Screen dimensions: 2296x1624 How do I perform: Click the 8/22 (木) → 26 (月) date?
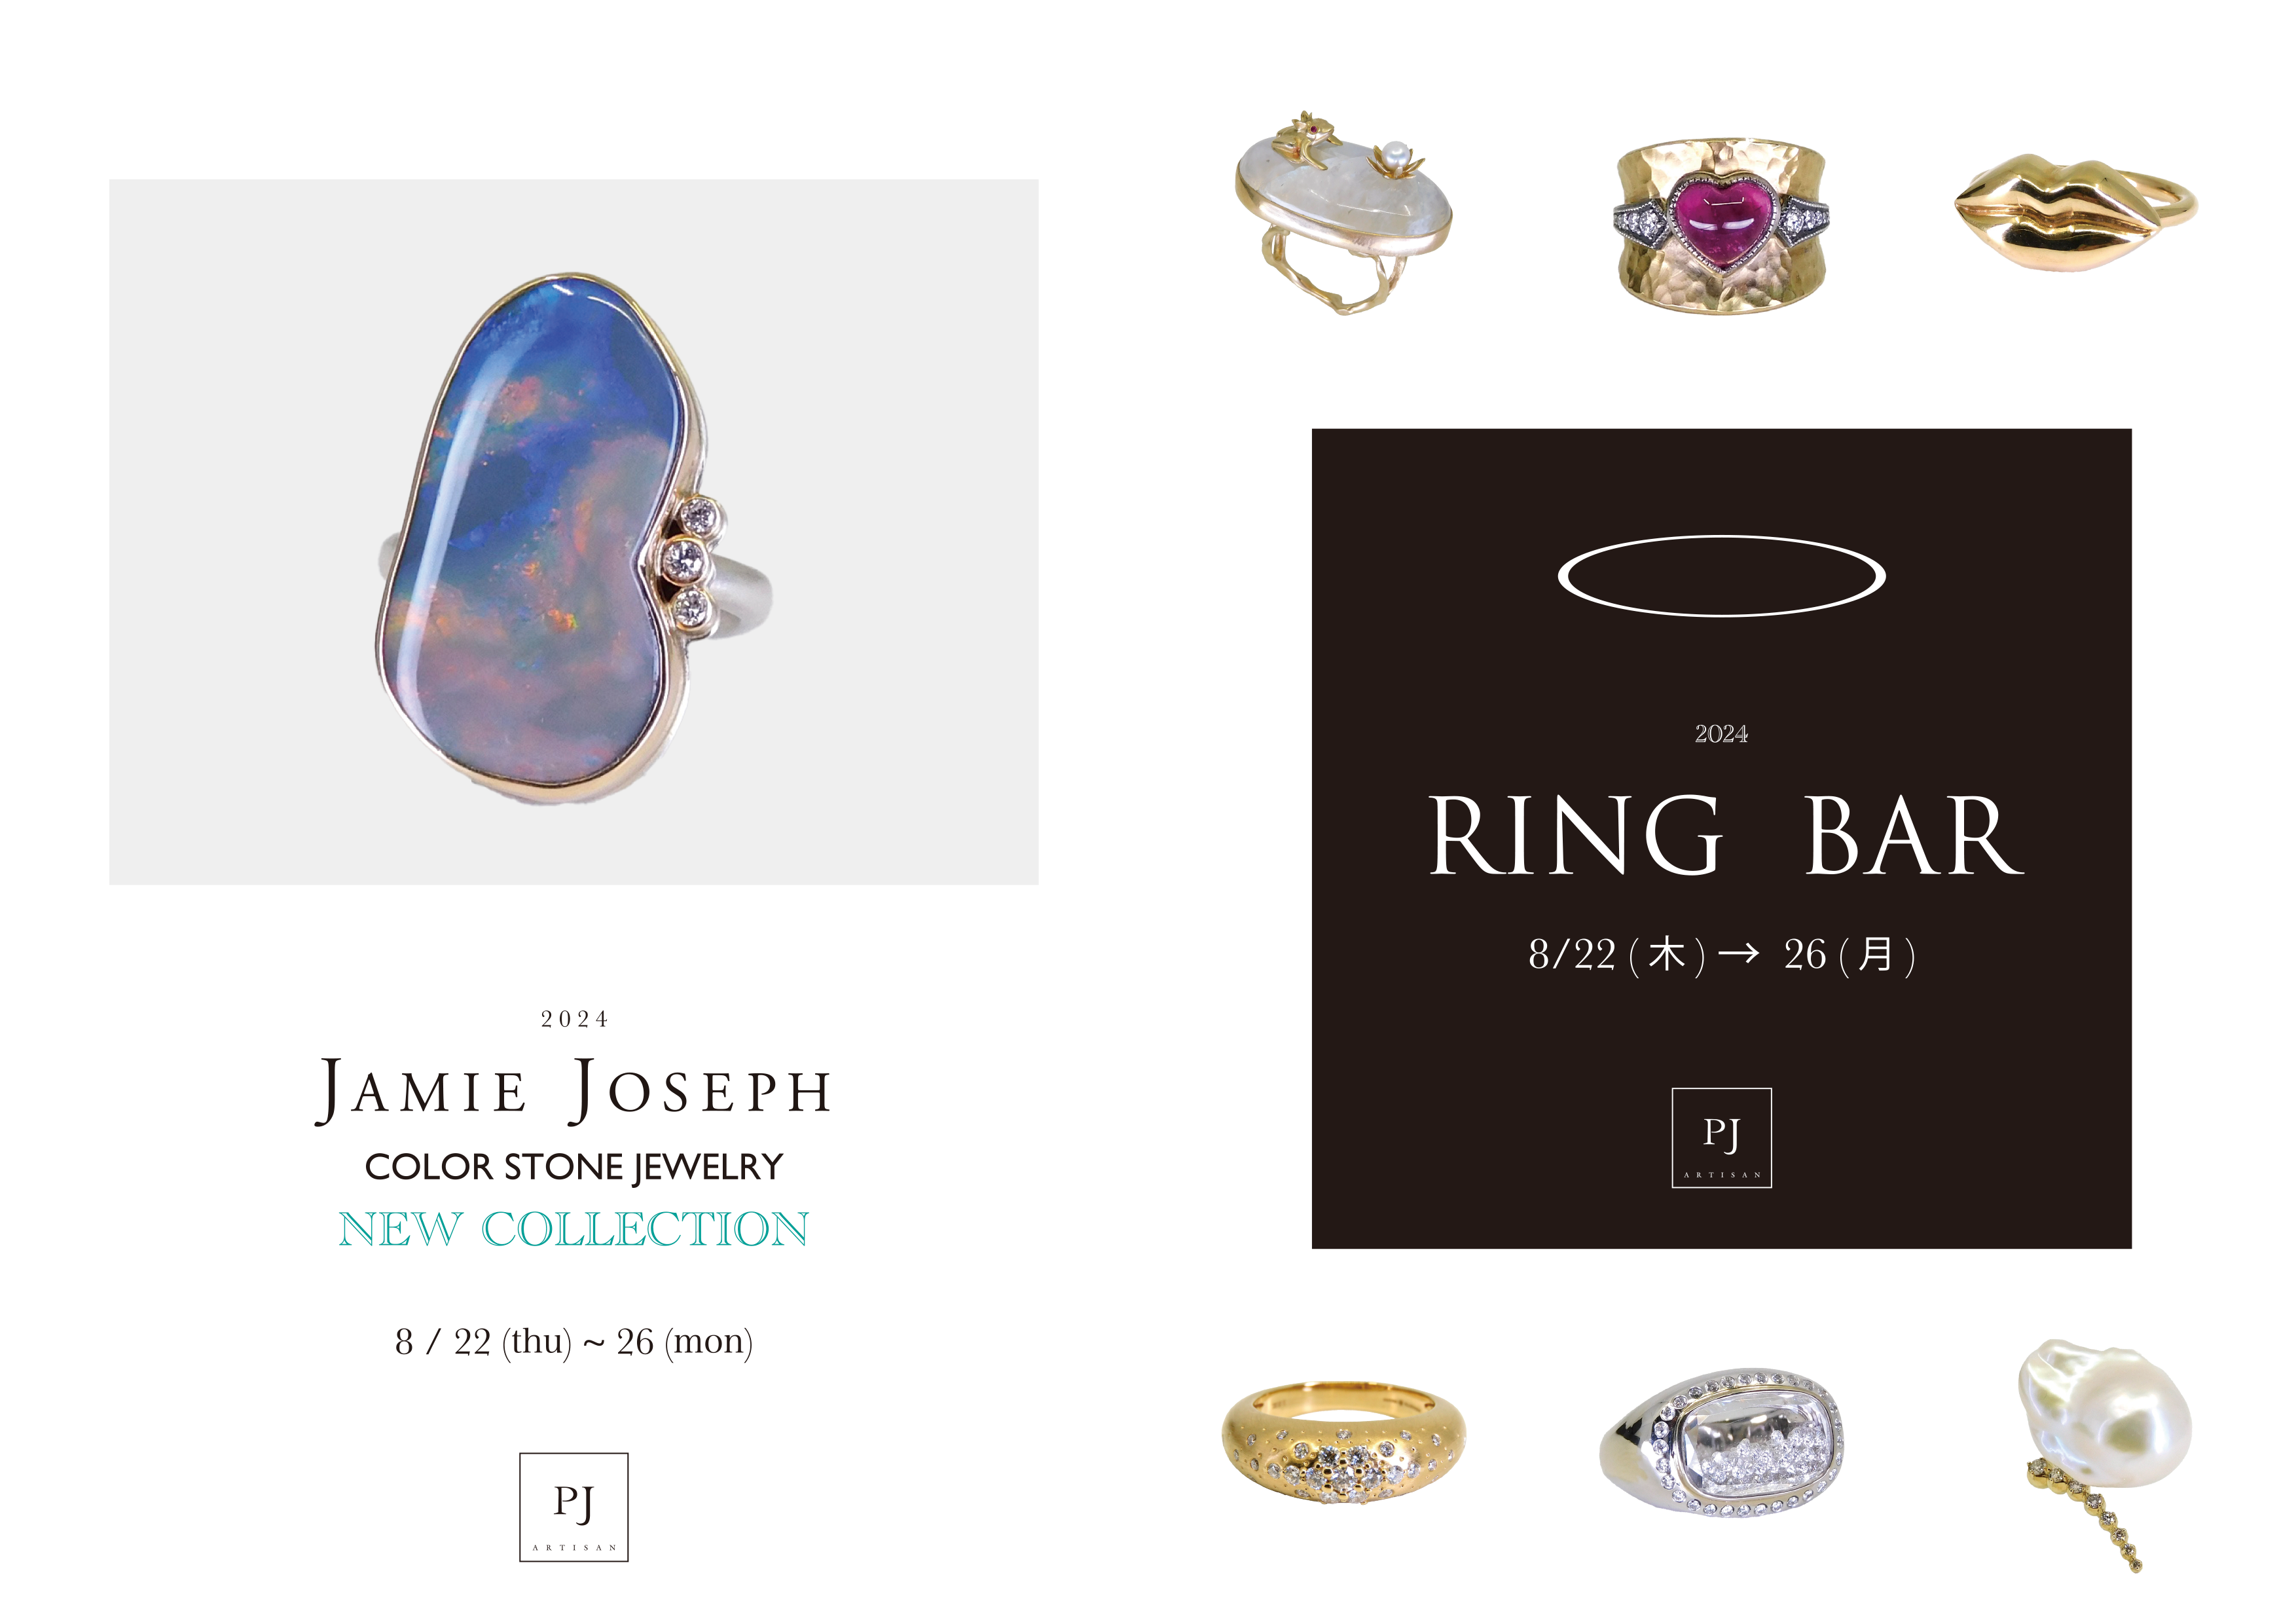[x=1721, y=955]
